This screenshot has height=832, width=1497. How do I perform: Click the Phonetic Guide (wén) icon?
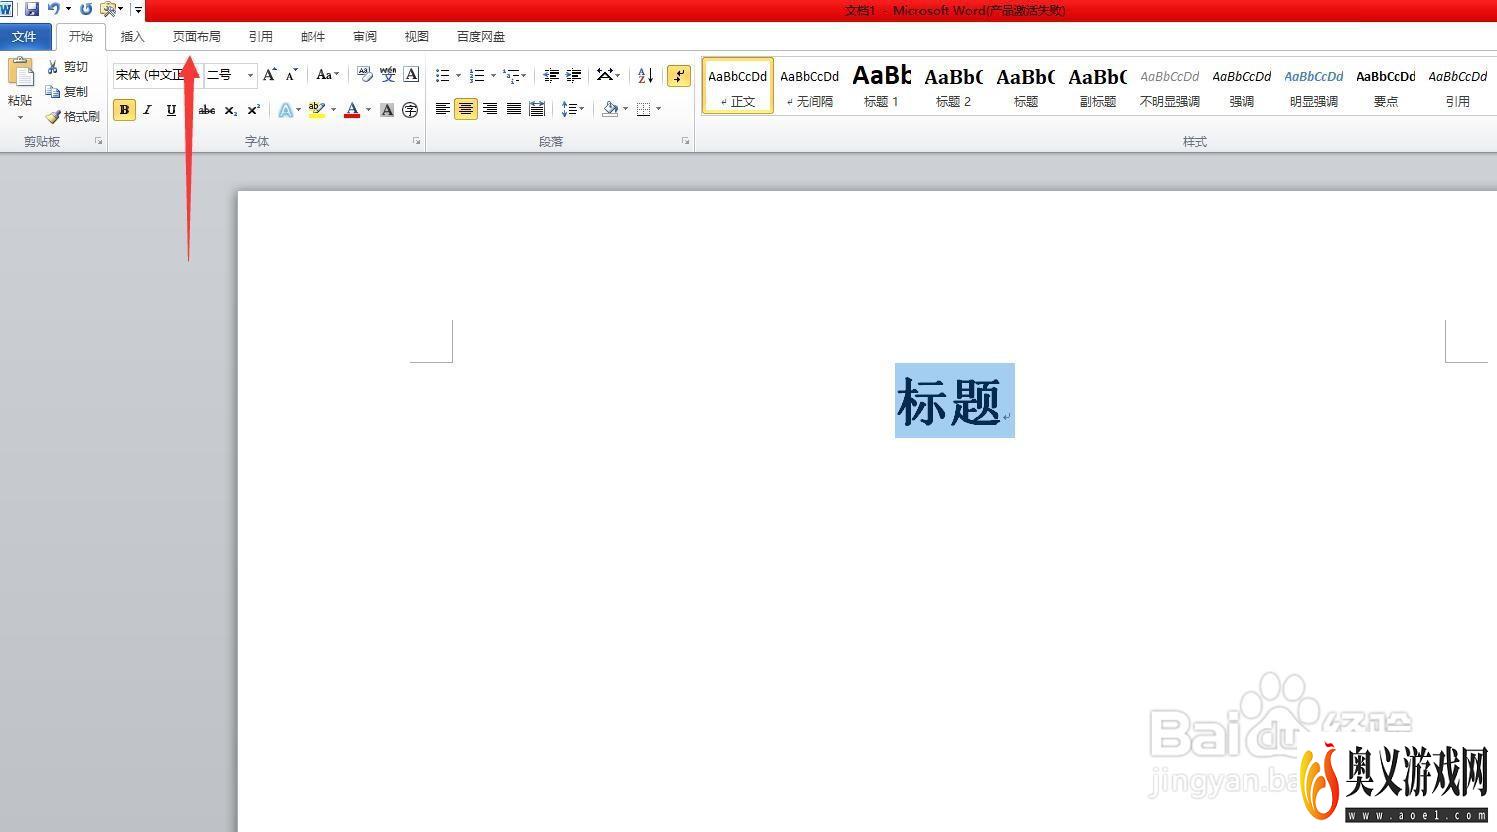point(388,75)
